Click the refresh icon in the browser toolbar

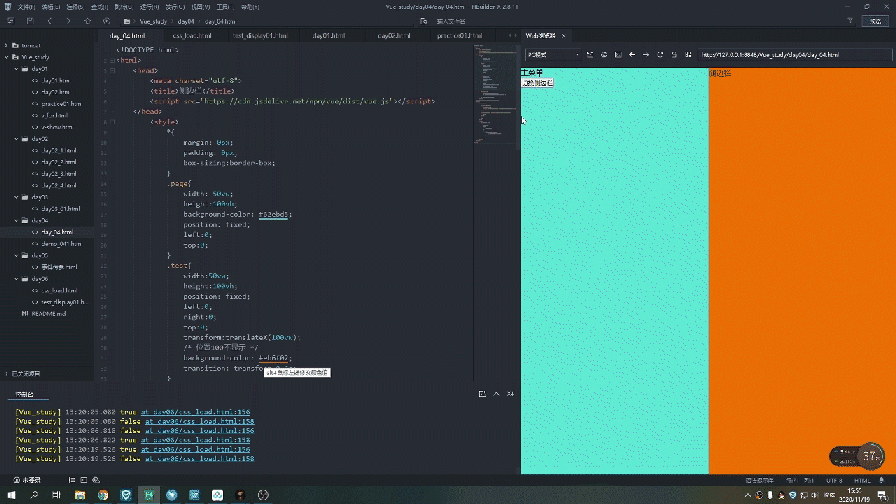click(660, 55)
